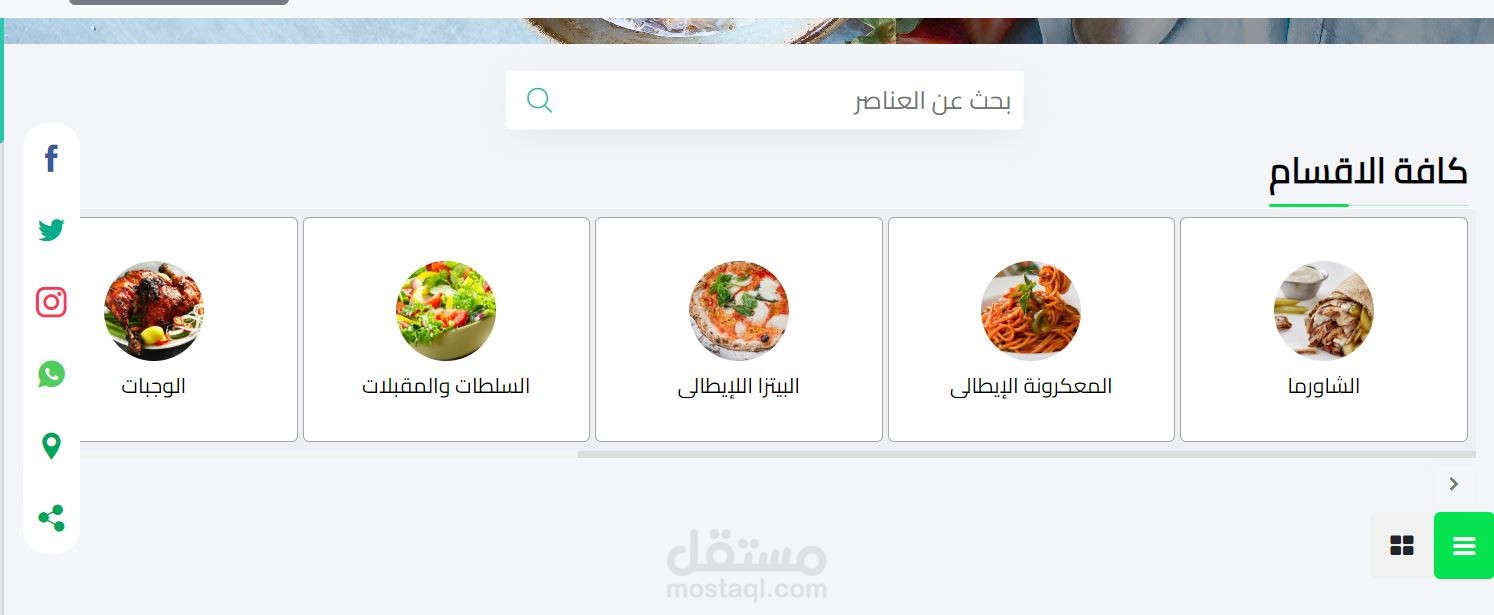Click the Twitter bird icon
1494x615 pixels.
click(x=51, y=230)
